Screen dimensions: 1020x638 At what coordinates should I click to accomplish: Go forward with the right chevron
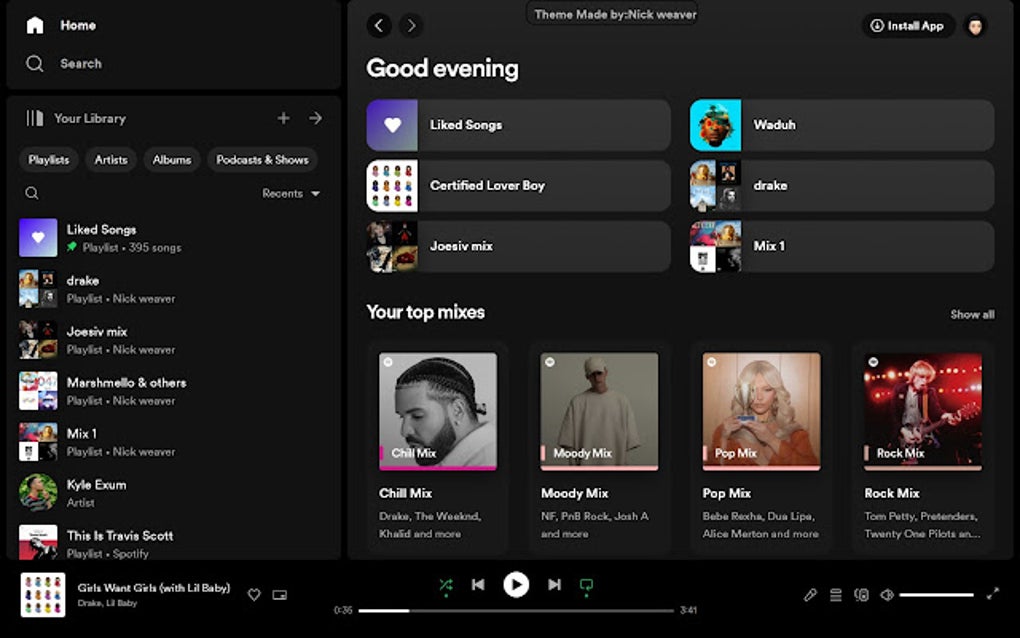411,25
